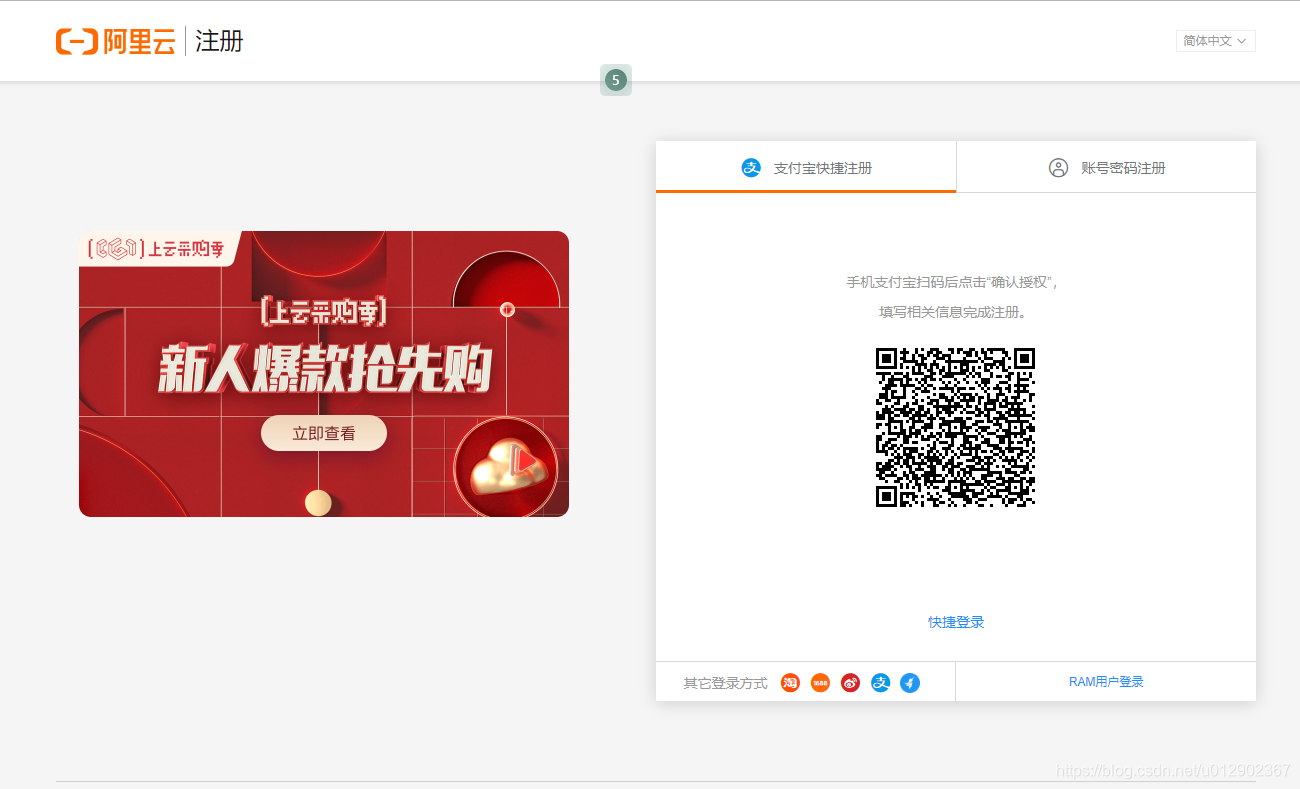Image resolution: width=1300 pixels, height=789 pixels.
Task: Click the Alipay icon in the 支付宝快捷注册 tab
Action: pos(751,168)
